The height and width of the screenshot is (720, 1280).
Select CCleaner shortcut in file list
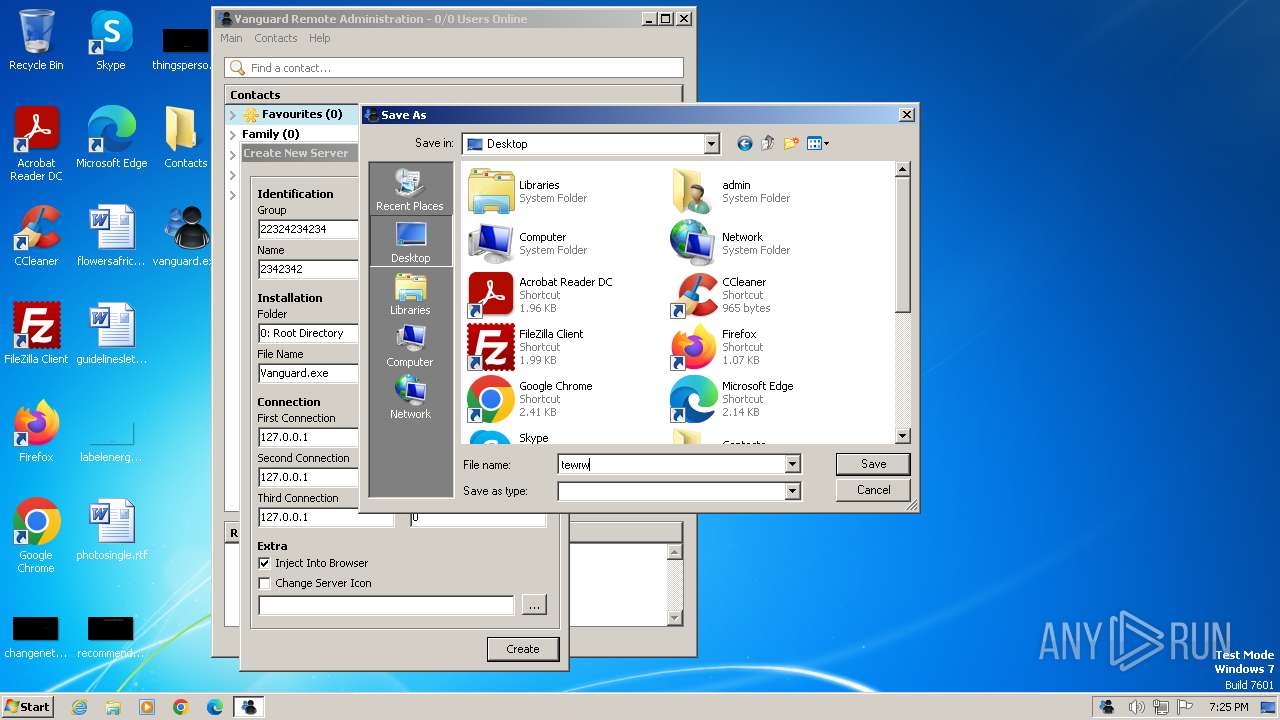click(722, 295)
